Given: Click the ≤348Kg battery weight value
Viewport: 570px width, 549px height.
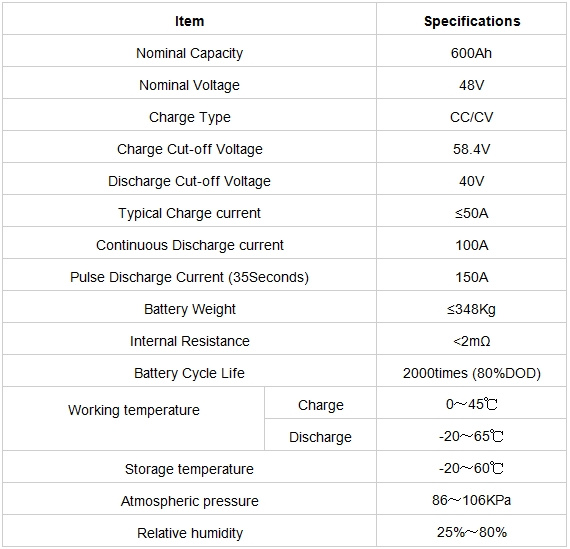Looking at the screenshot, I should pos(471,309).
